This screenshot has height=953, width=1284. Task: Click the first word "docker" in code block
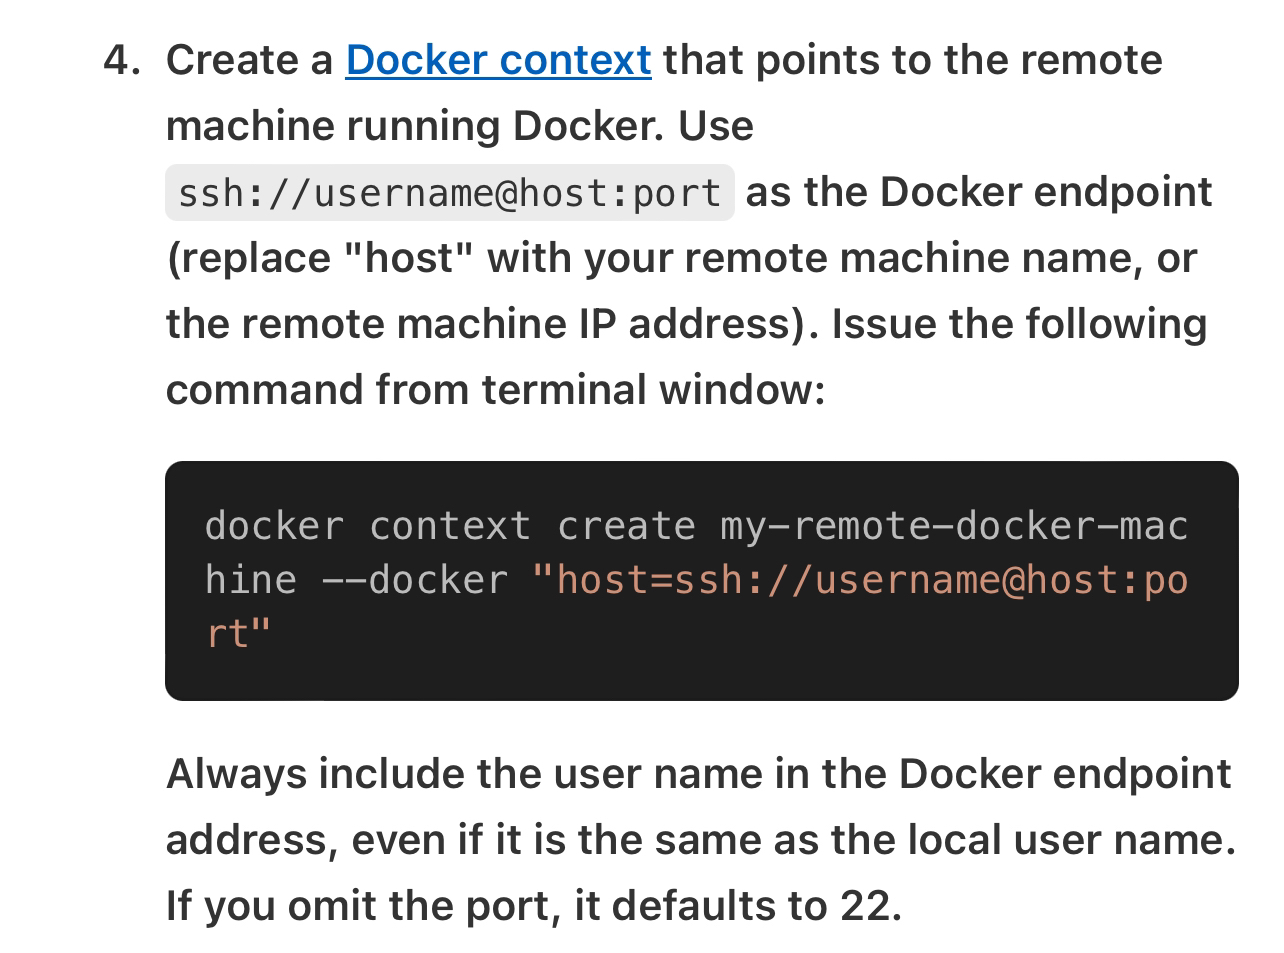[x=274, y=526]
